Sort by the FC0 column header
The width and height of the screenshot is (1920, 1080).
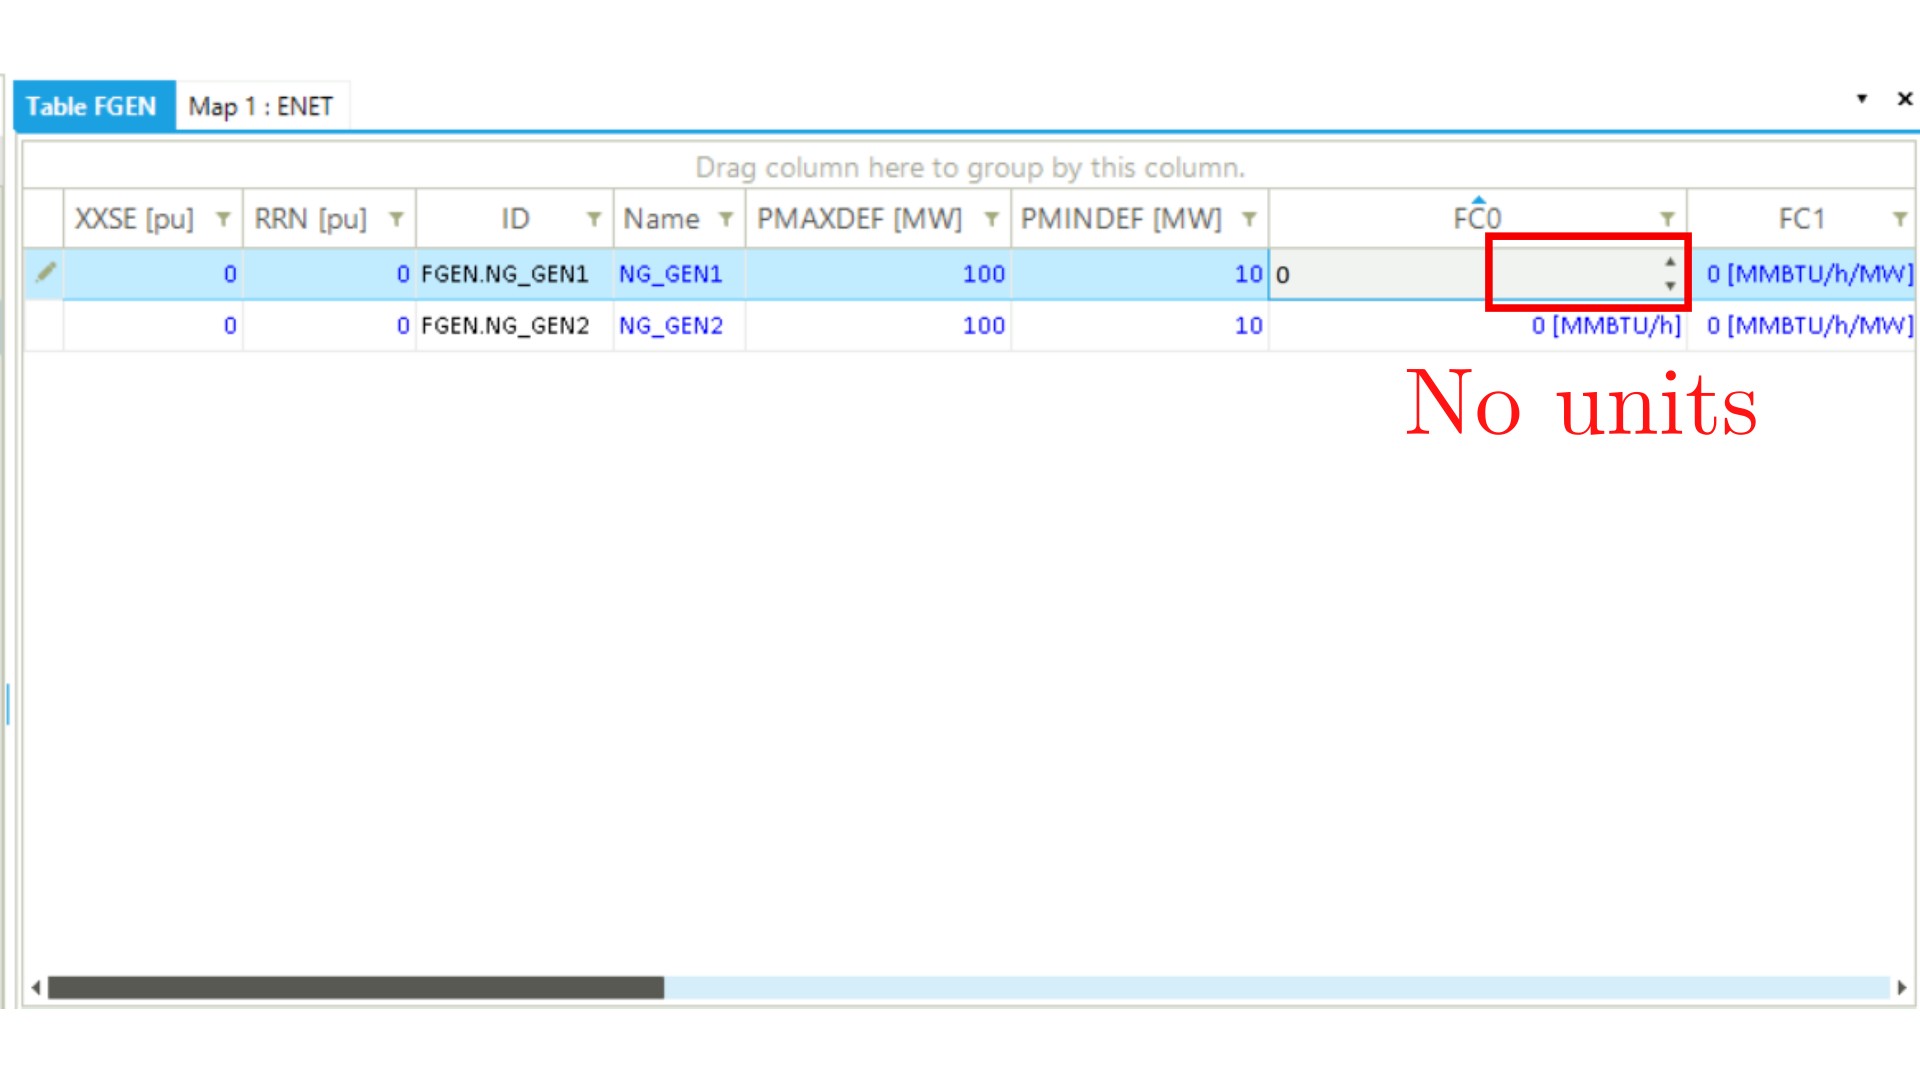tap(1477, 219)
